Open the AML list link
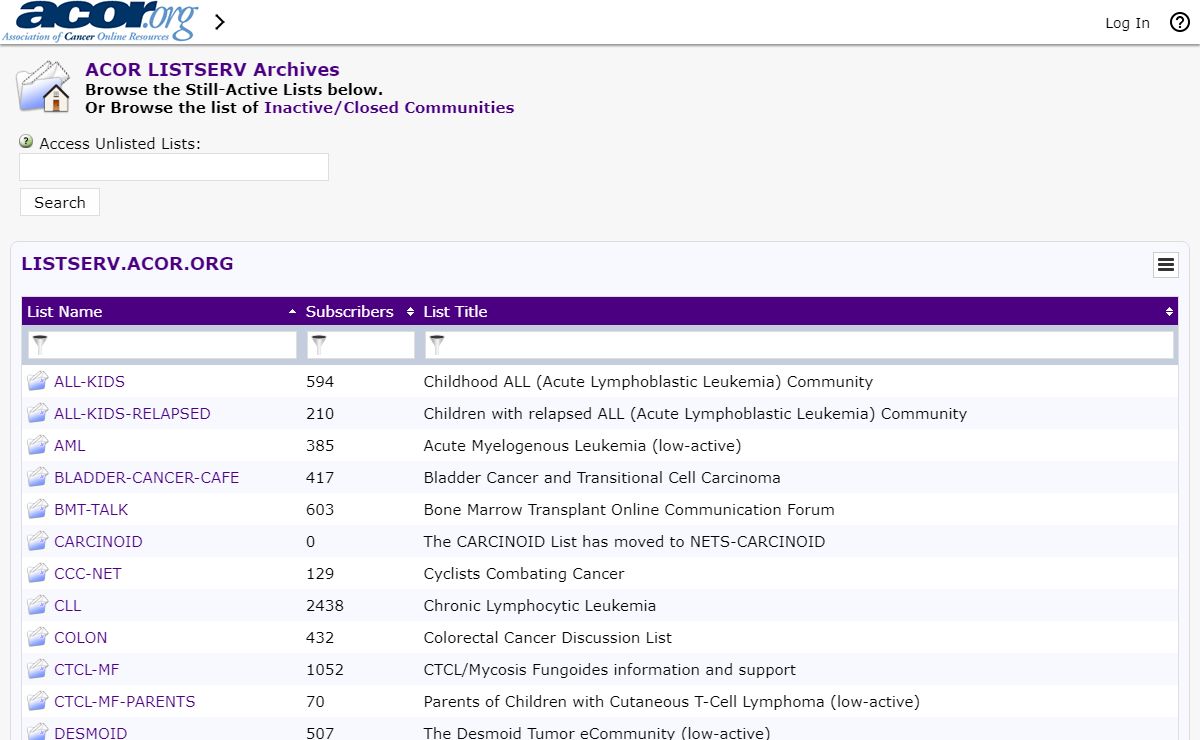This screenshot has width=1200, height=740. point(70,446)
